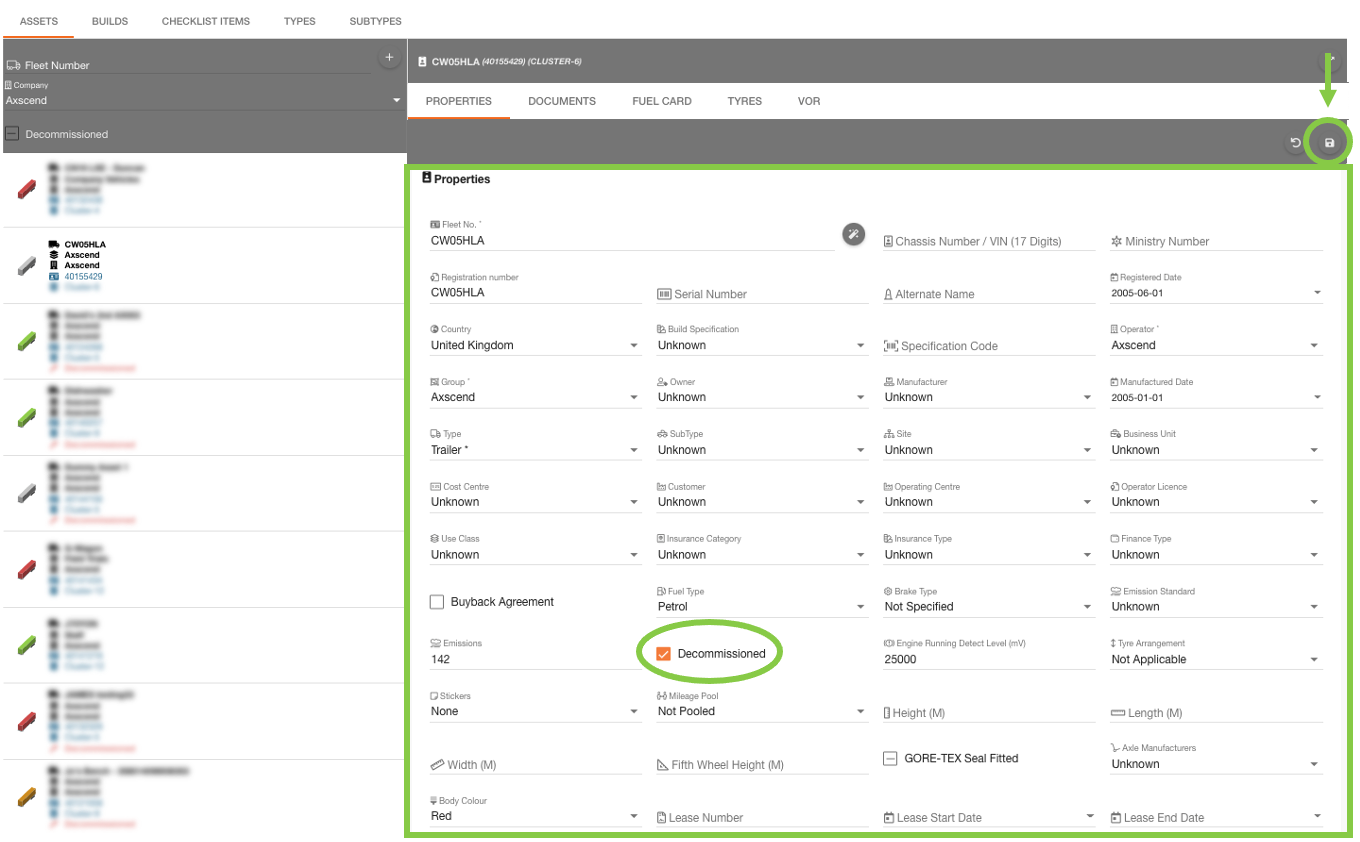Click the Chassis Number / VIN field
Image resolution: width=1360 pixels, height=842 pixels.
pos(988,241)
